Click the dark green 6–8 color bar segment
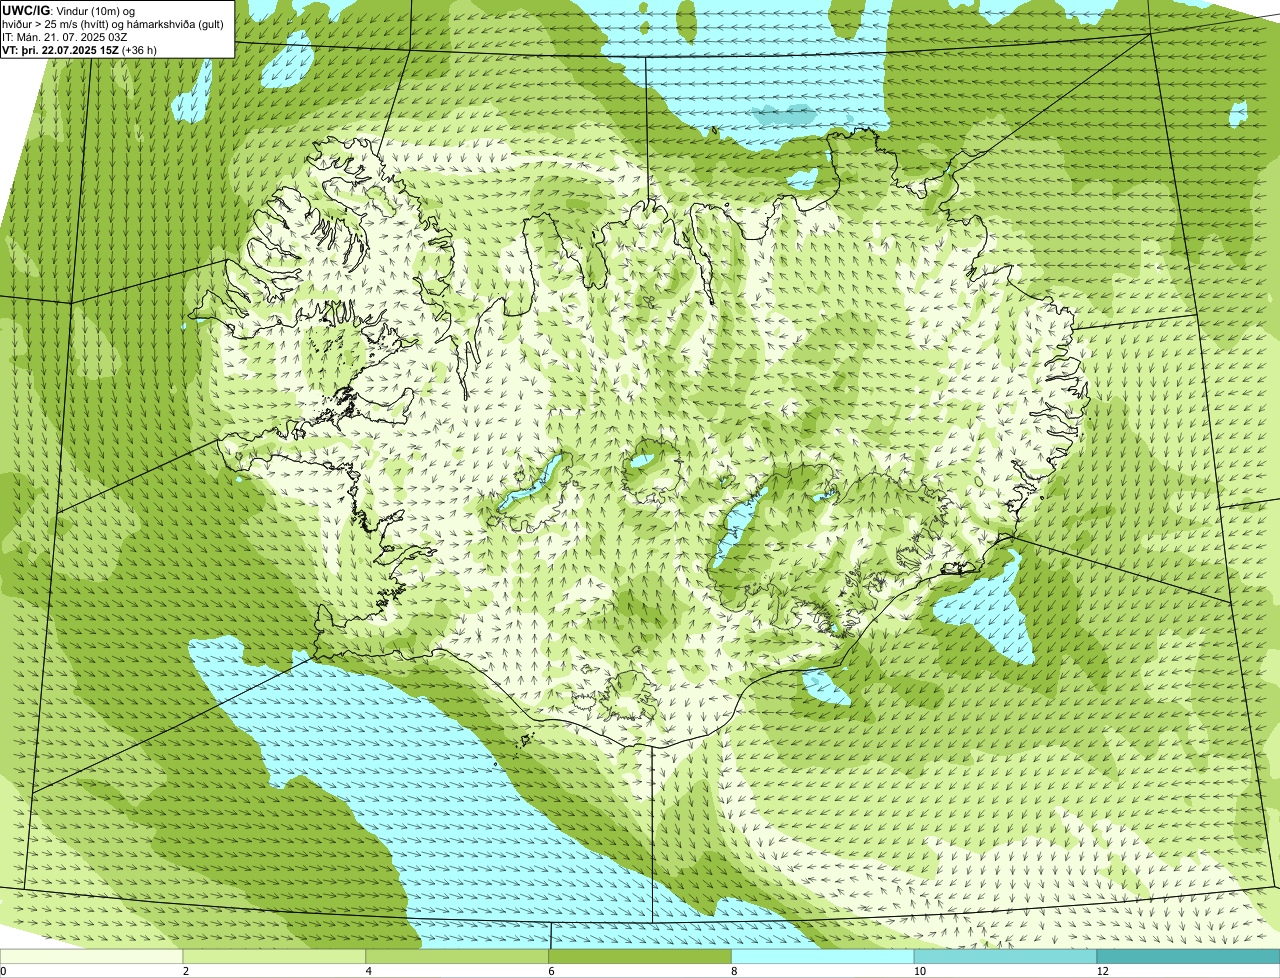 [641, 957]
